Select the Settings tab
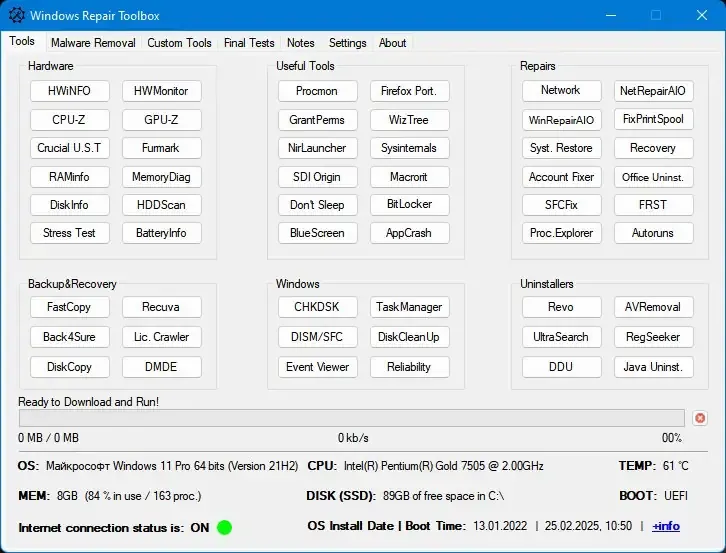 347,43
